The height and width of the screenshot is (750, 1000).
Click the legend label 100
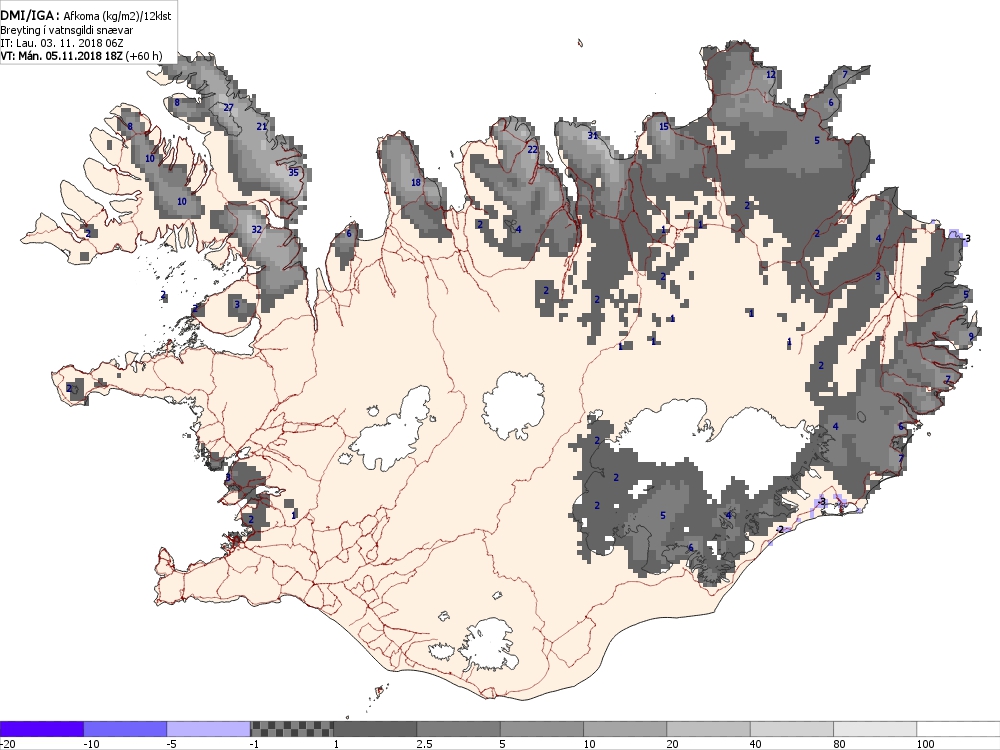click(925, 744)
